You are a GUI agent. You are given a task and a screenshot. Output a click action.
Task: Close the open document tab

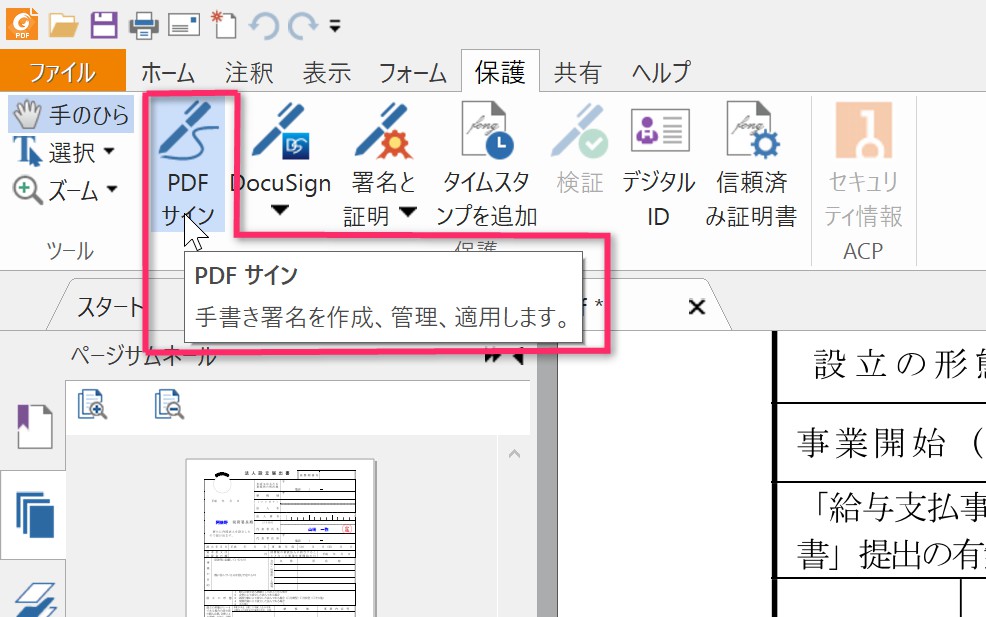click(x=697, y=307)
